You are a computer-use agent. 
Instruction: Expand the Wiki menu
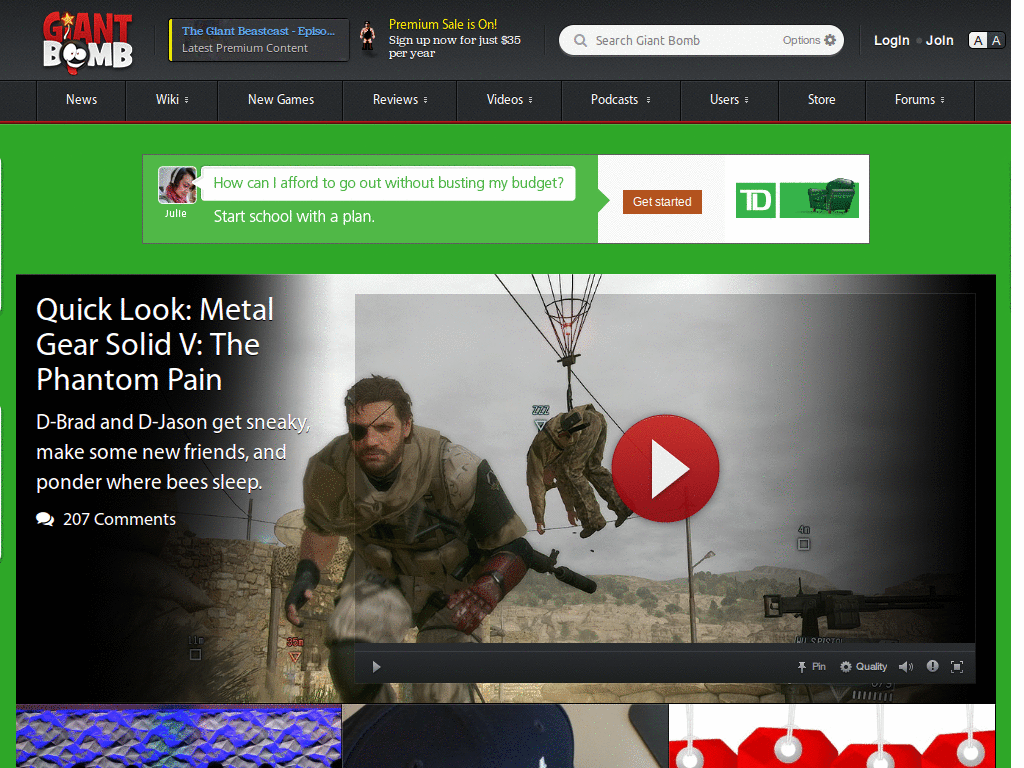(x=172, y=100)
